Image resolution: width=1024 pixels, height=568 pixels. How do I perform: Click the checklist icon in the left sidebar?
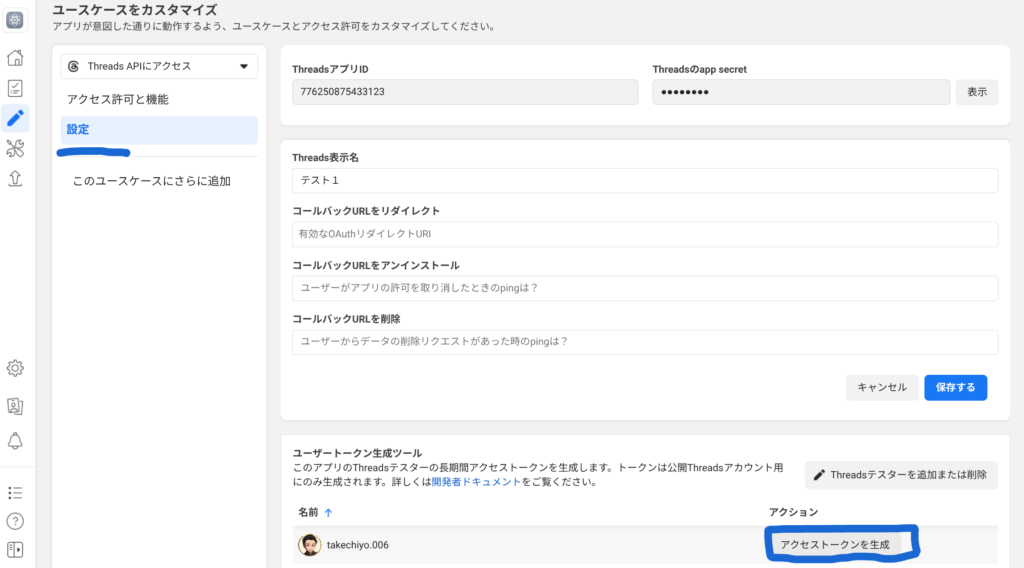15,88
